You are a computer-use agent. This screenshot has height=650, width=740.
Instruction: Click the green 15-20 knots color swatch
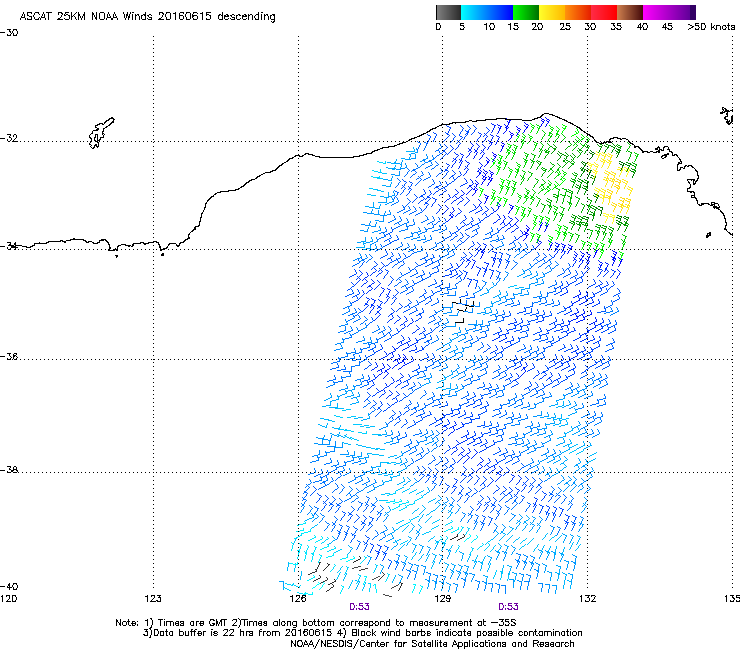tap(526, 12)
